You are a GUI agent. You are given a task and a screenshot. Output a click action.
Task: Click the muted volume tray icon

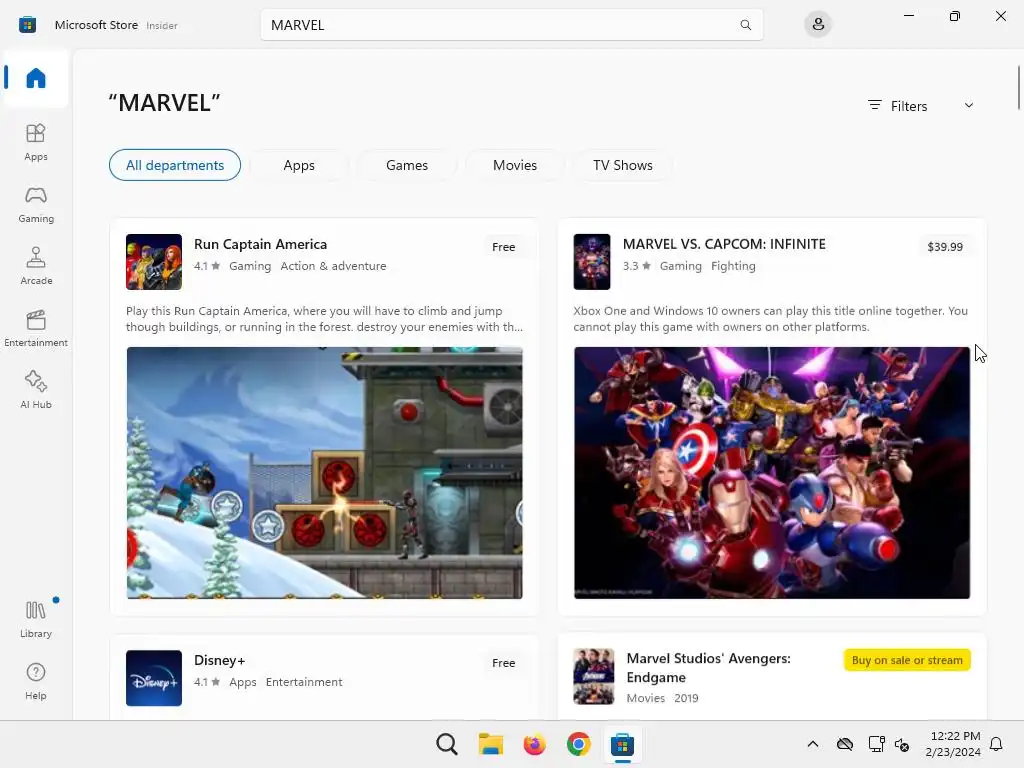coord(902,744)
